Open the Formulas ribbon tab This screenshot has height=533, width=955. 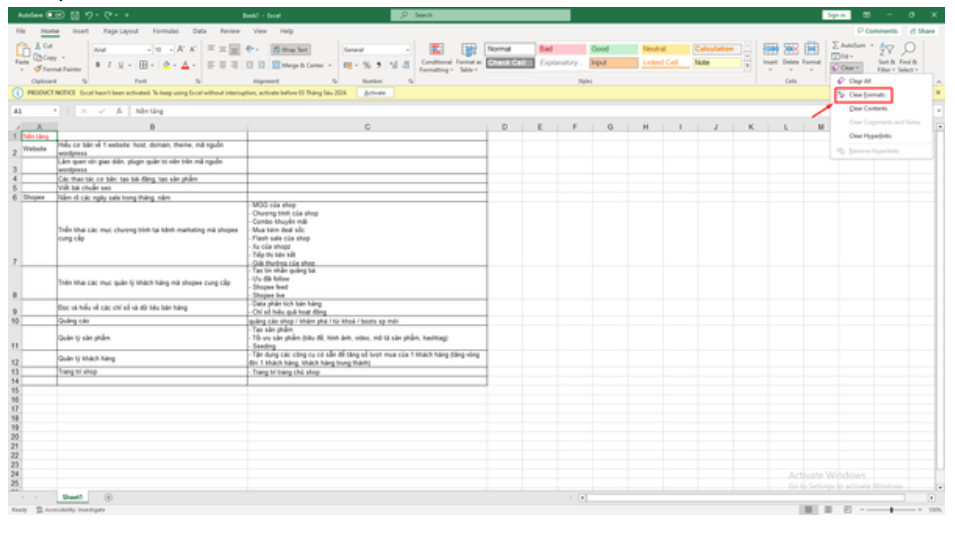(166, 31)
